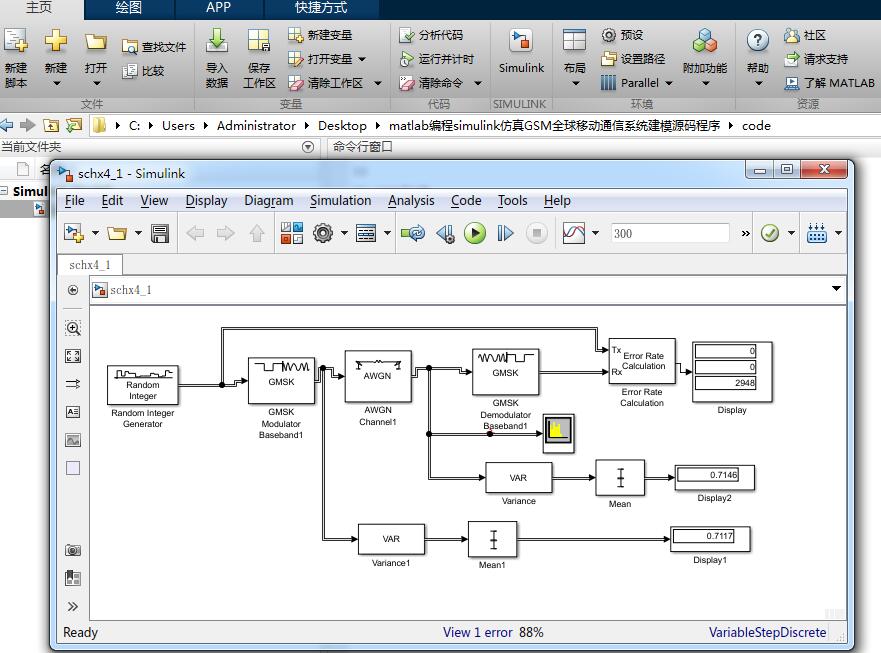Click the 请求支持 button
The image size is (881, 653).
[816, 59]
